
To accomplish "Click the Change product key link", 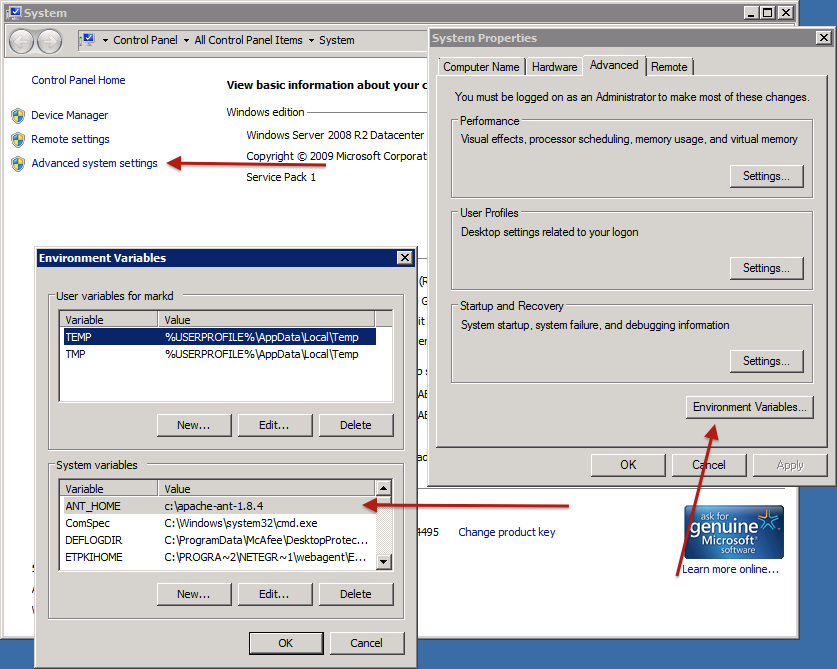I will click(x=506, y=532).
